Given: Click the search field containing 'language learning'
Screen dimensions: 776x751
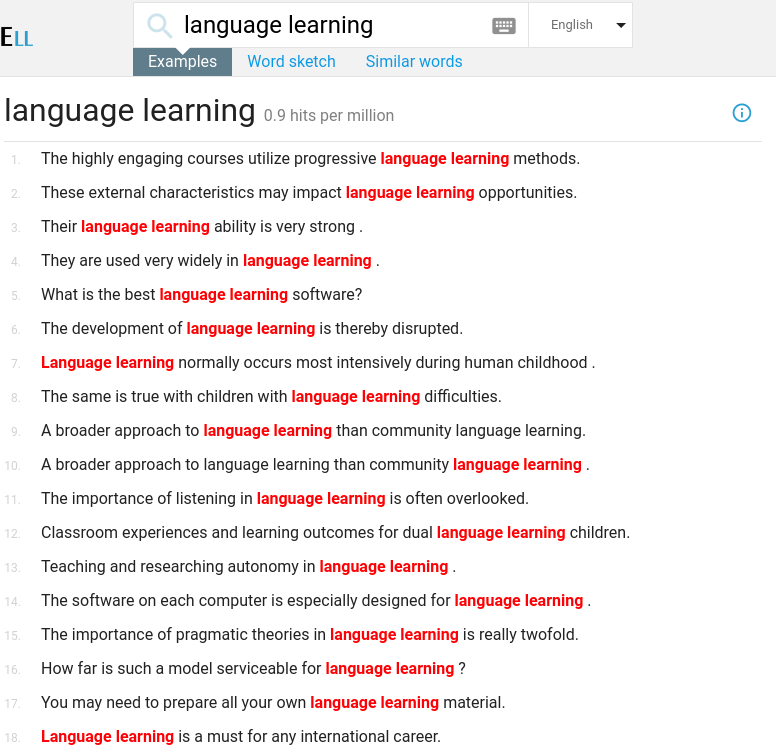Looking at the screenshot, I should pyautogui.click(x=330, y=25).
